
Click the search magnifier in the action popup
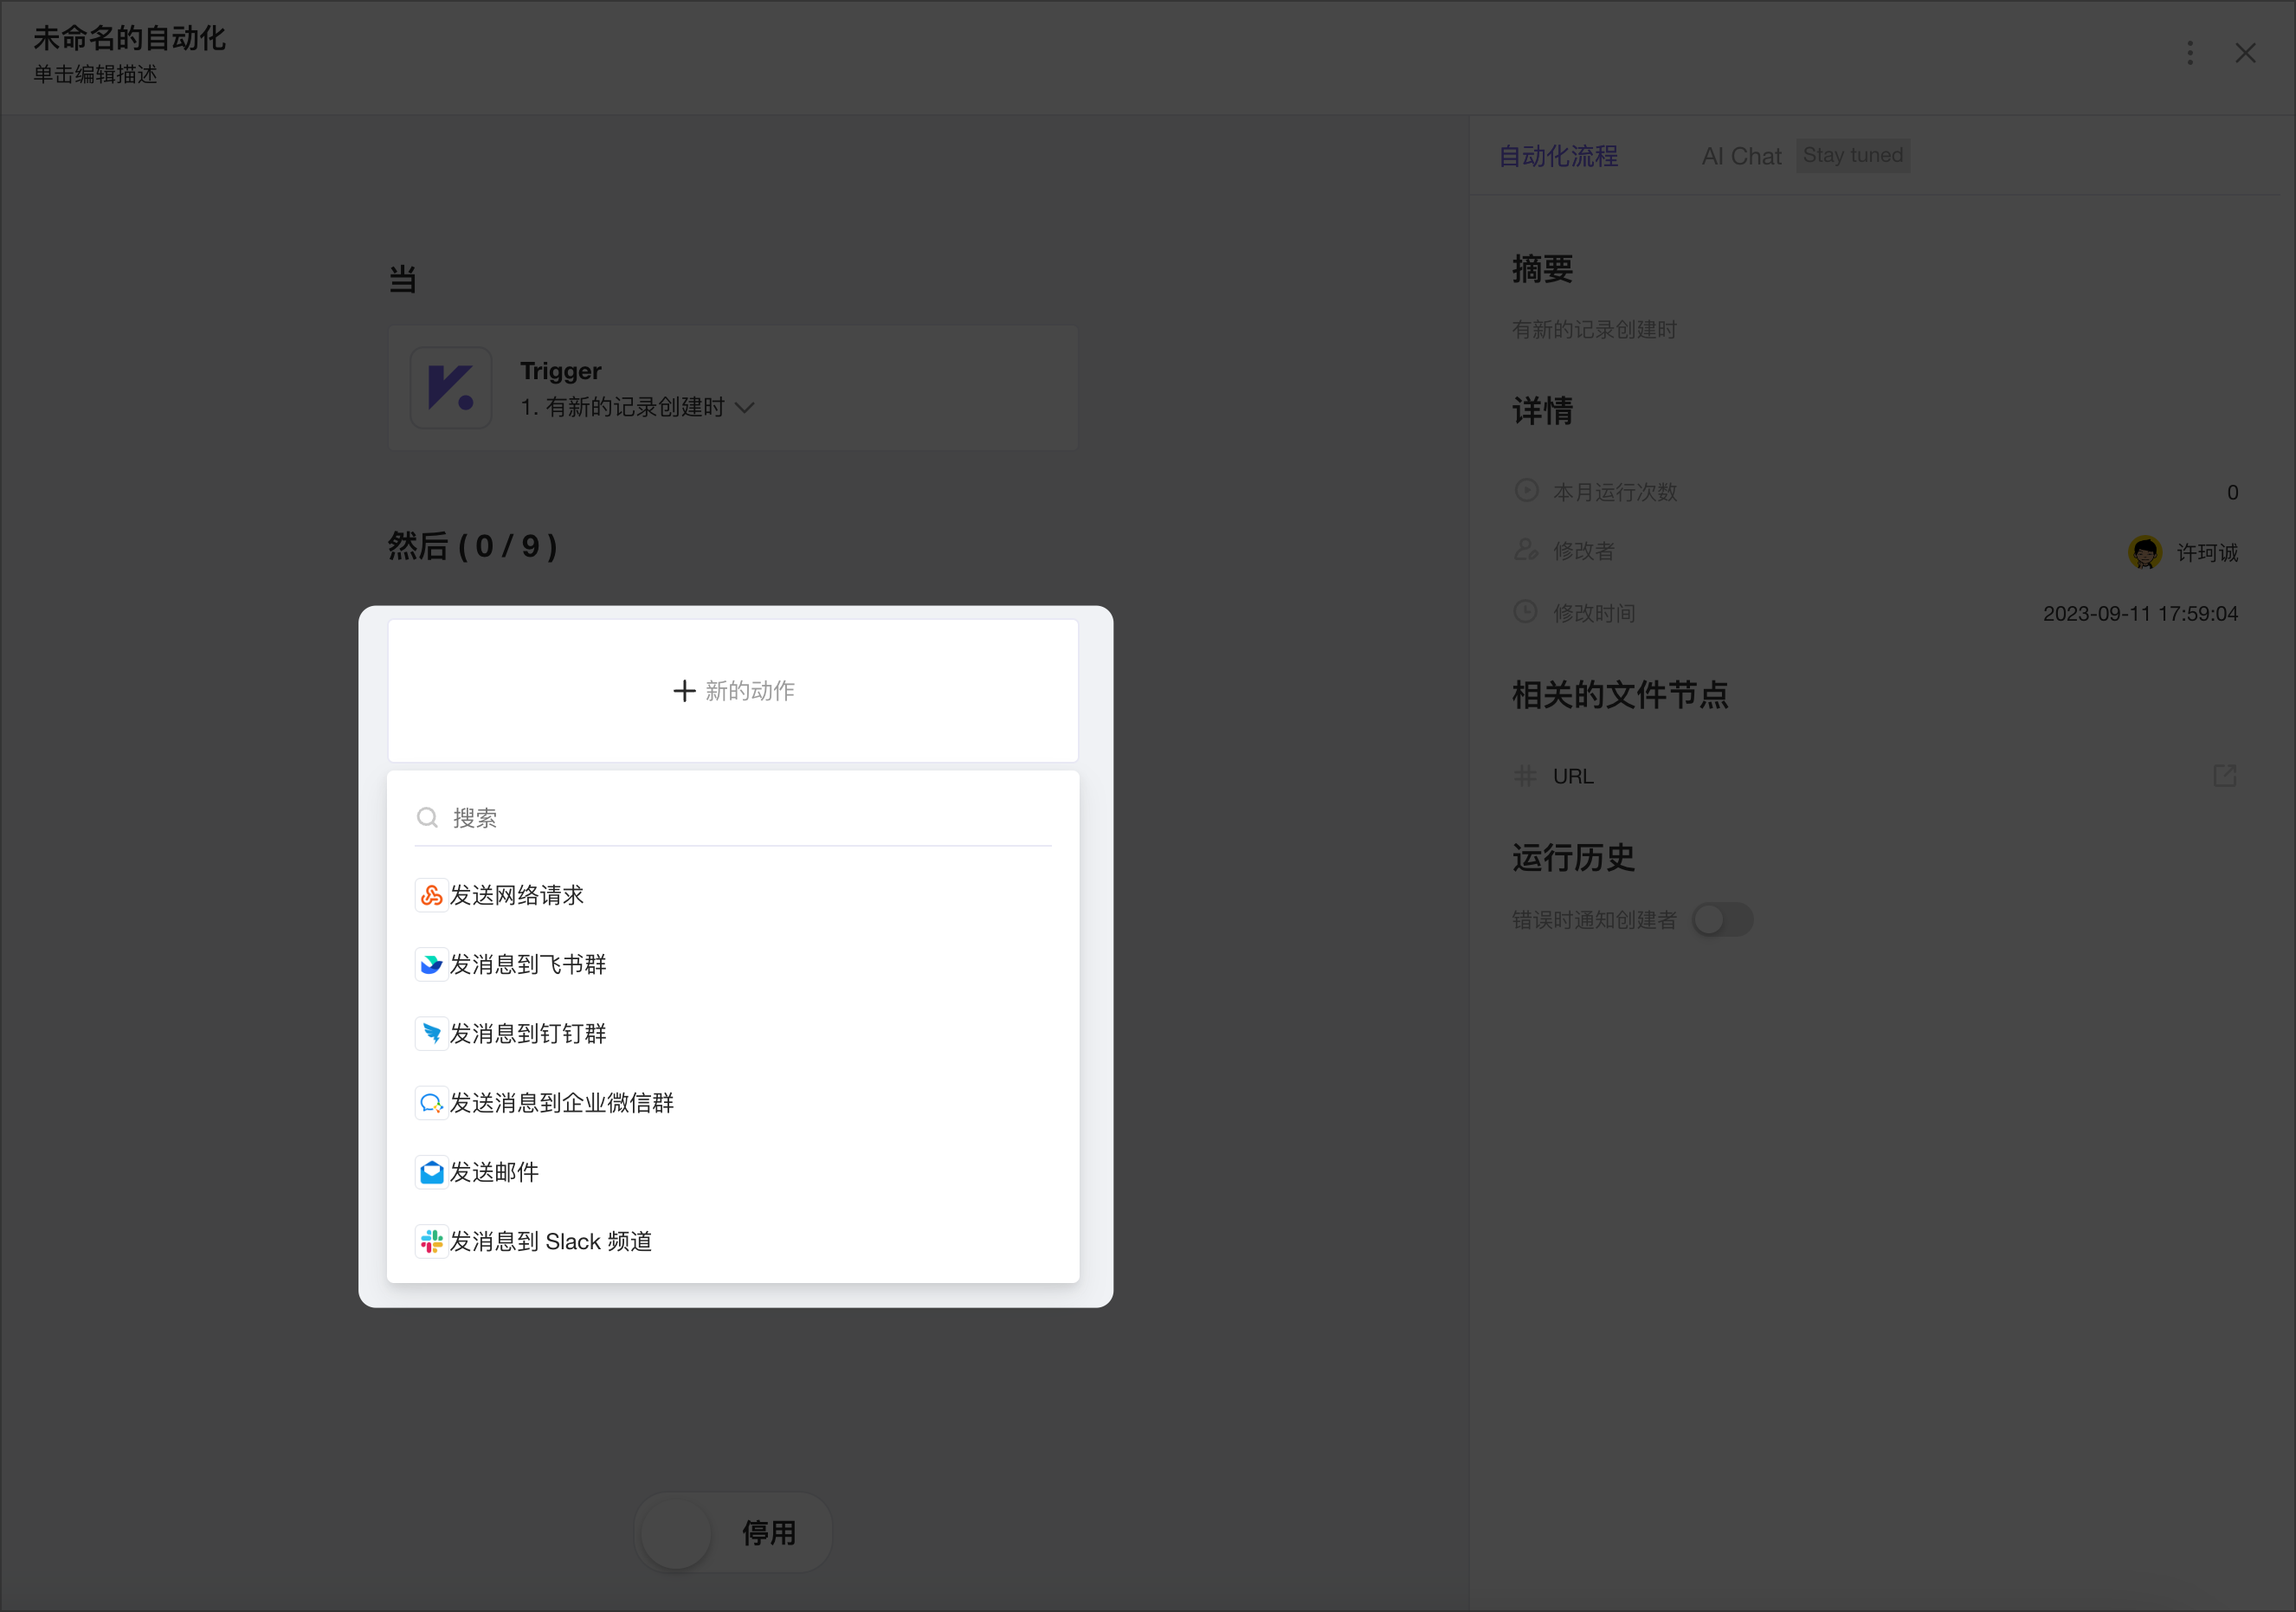pos(427,817)
